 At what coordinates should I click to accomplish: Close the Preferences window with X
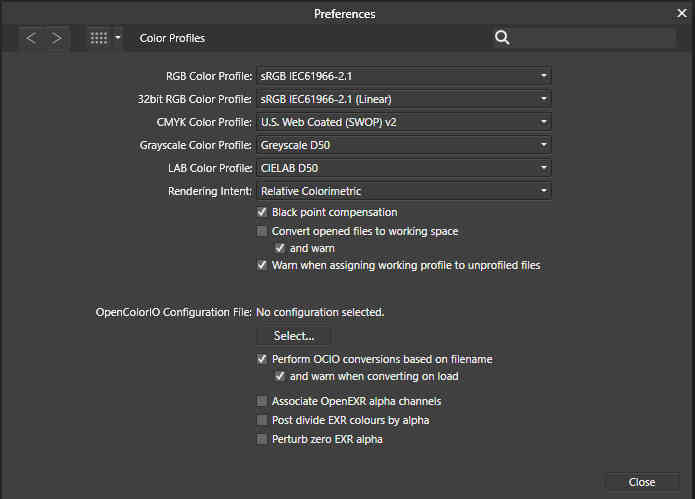point(681,13)
